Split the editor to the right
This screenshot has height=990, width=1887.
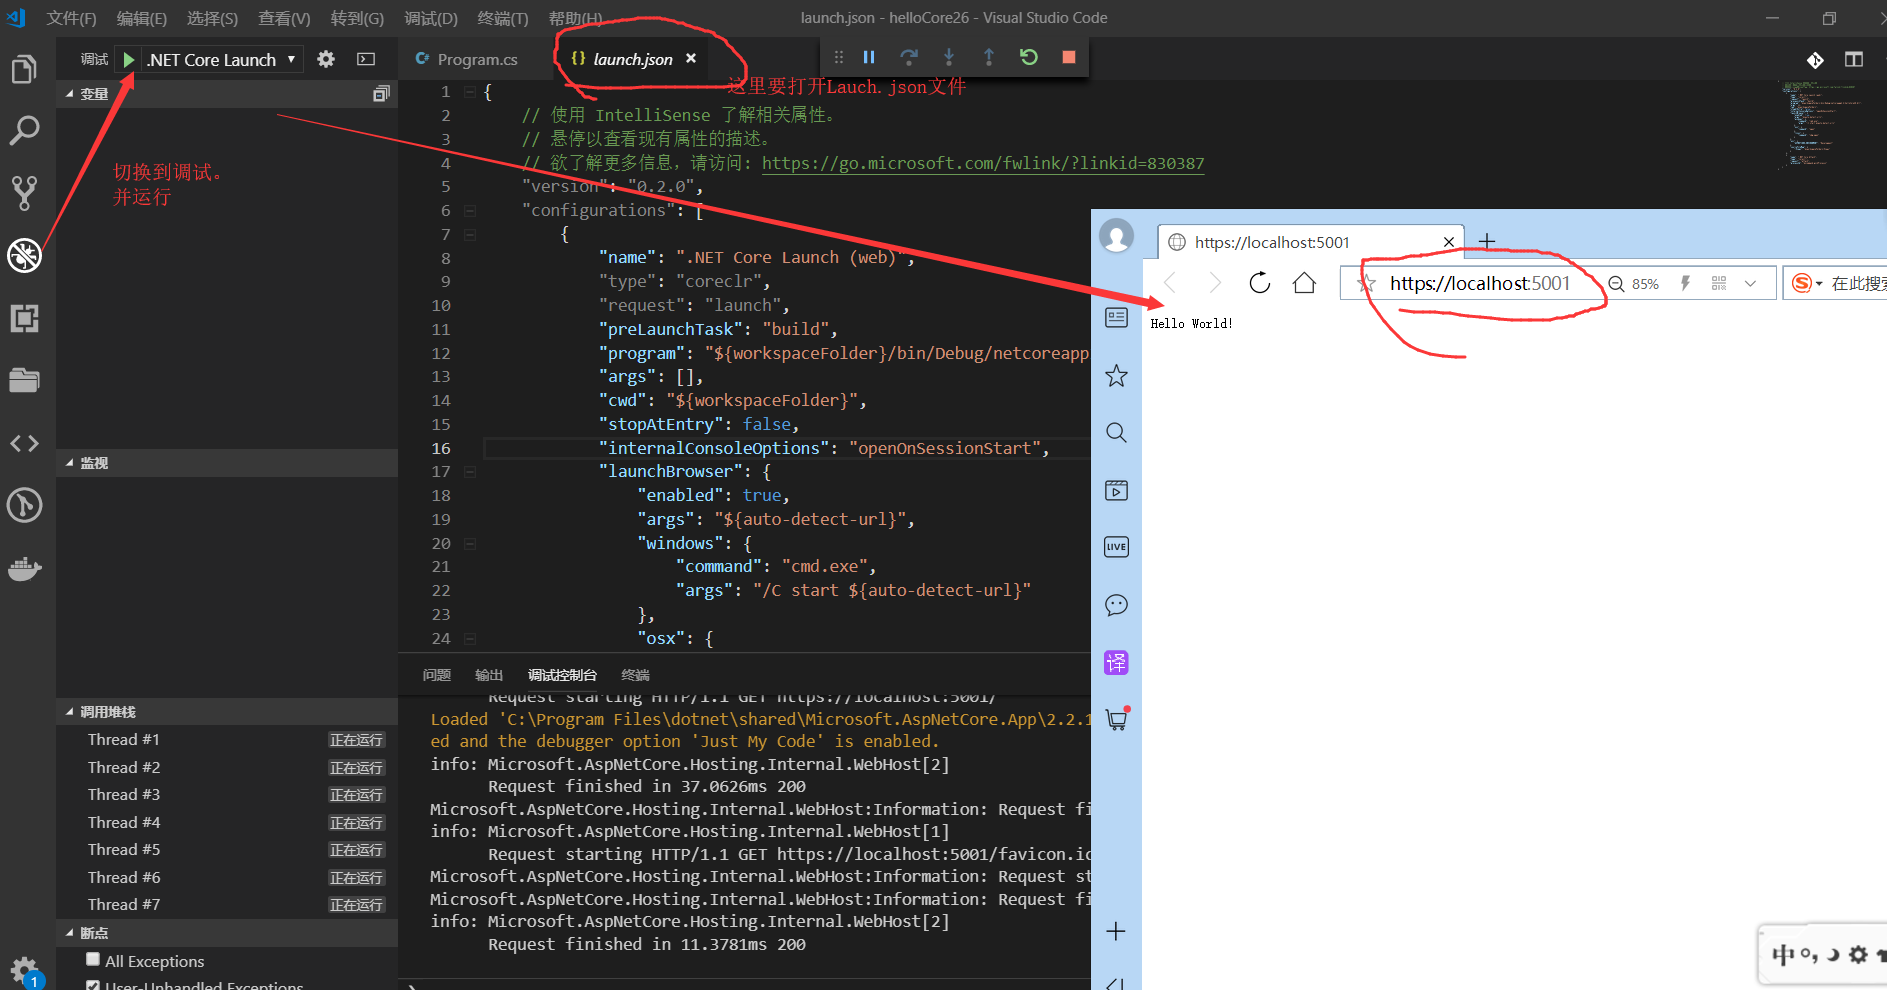point(1854,60)
